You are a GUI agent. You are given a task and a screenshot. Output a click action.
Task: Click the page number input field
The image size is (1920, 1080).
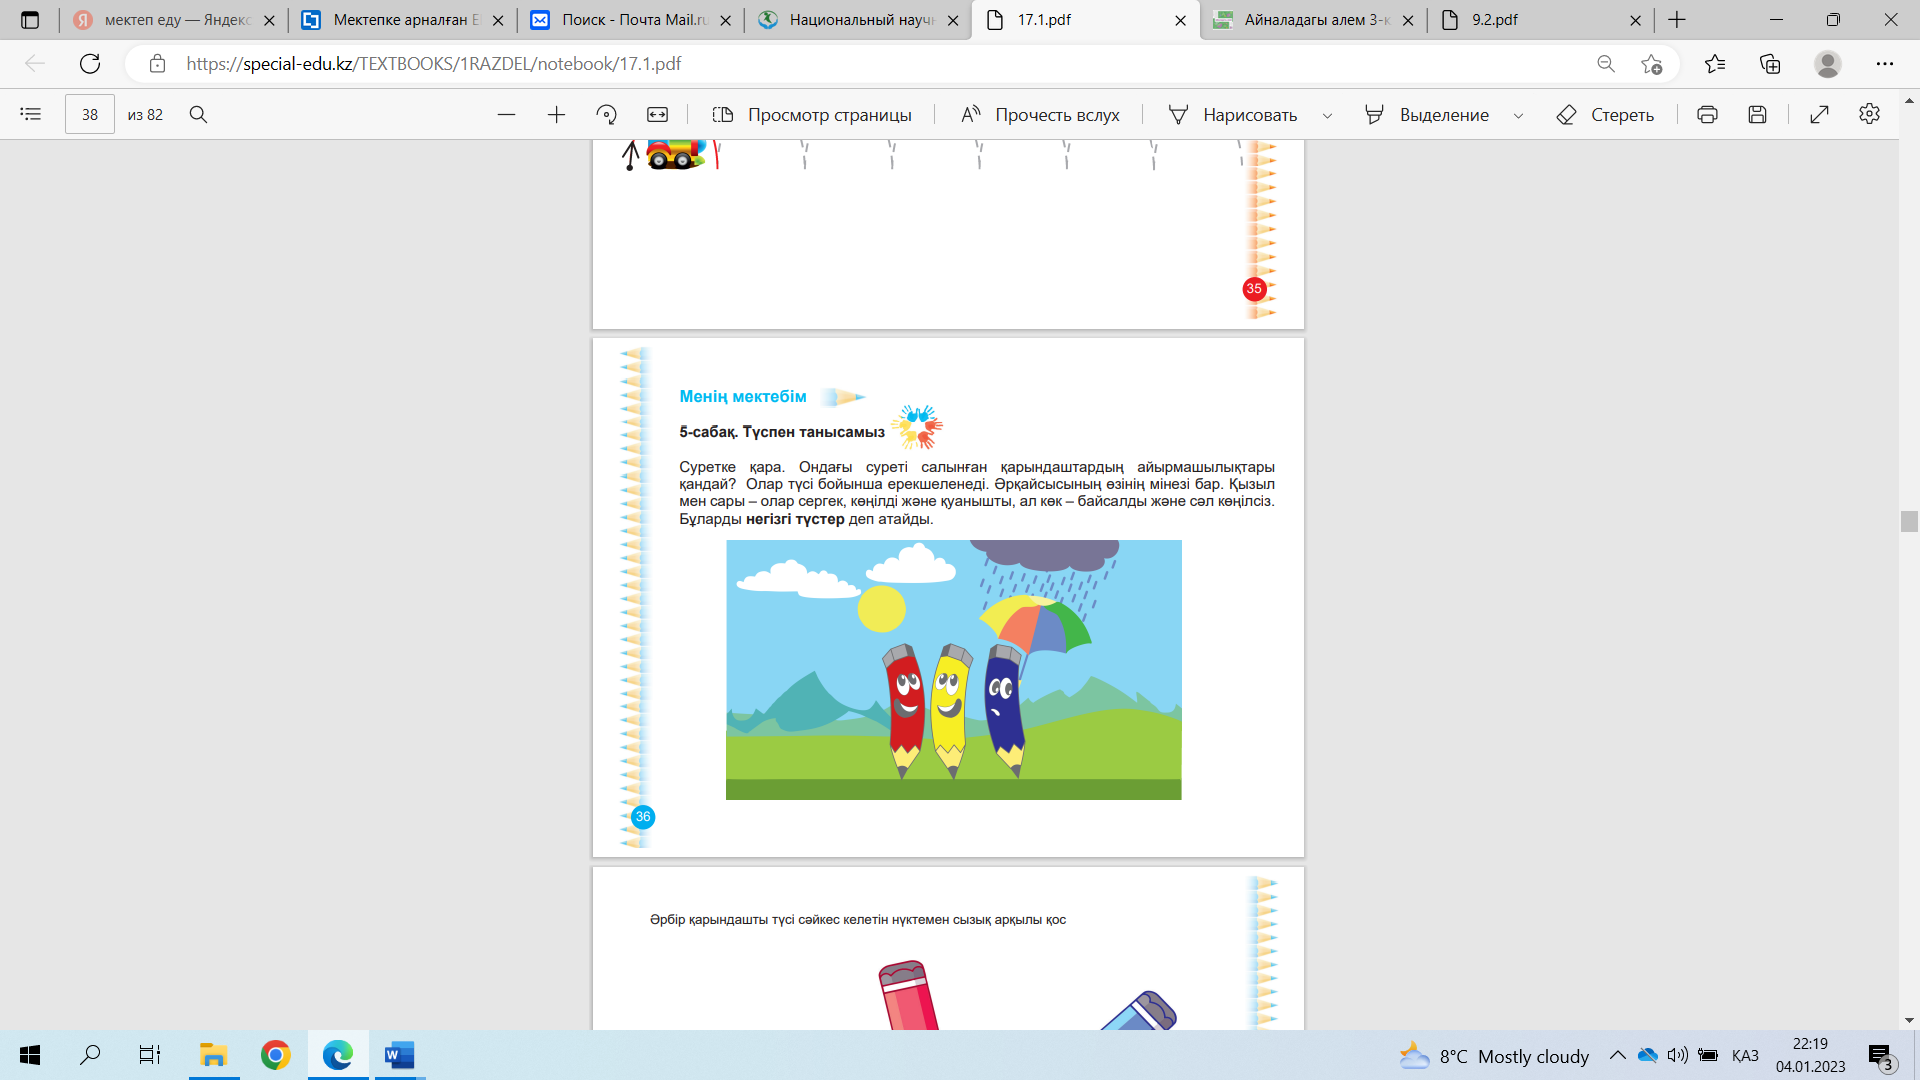90,114
